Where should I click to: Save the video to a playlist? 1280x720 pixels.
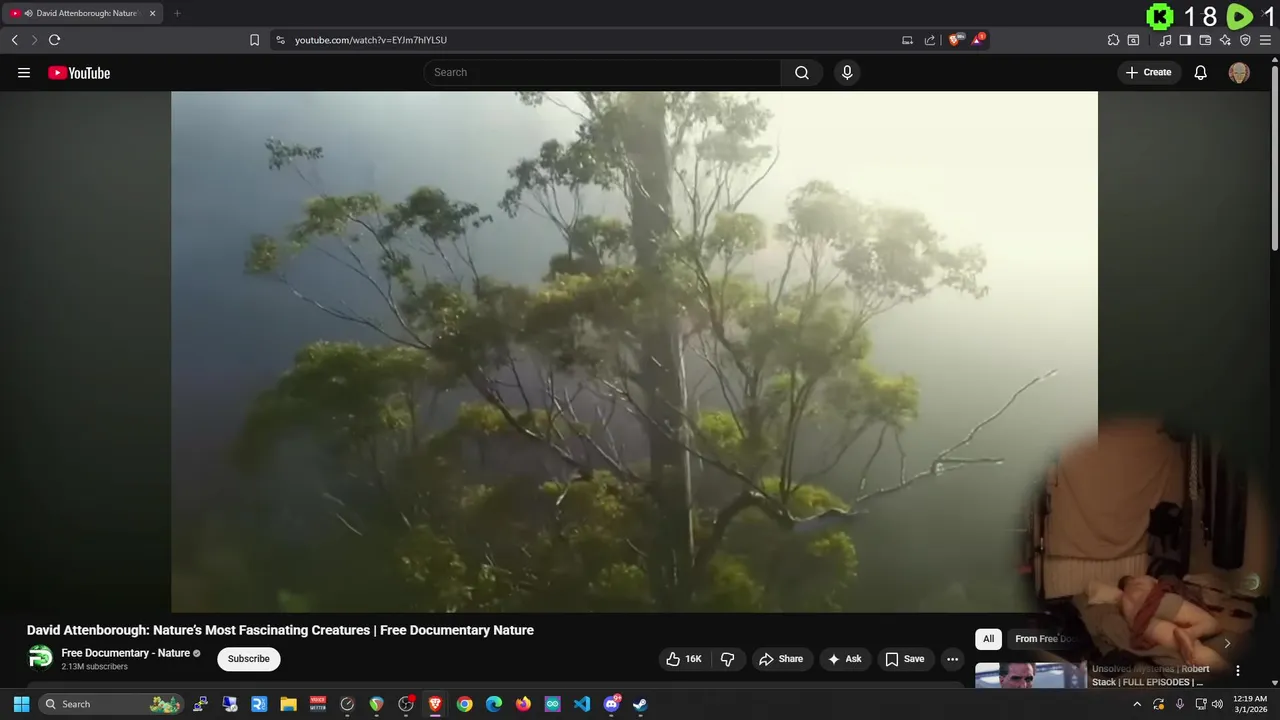905,659
